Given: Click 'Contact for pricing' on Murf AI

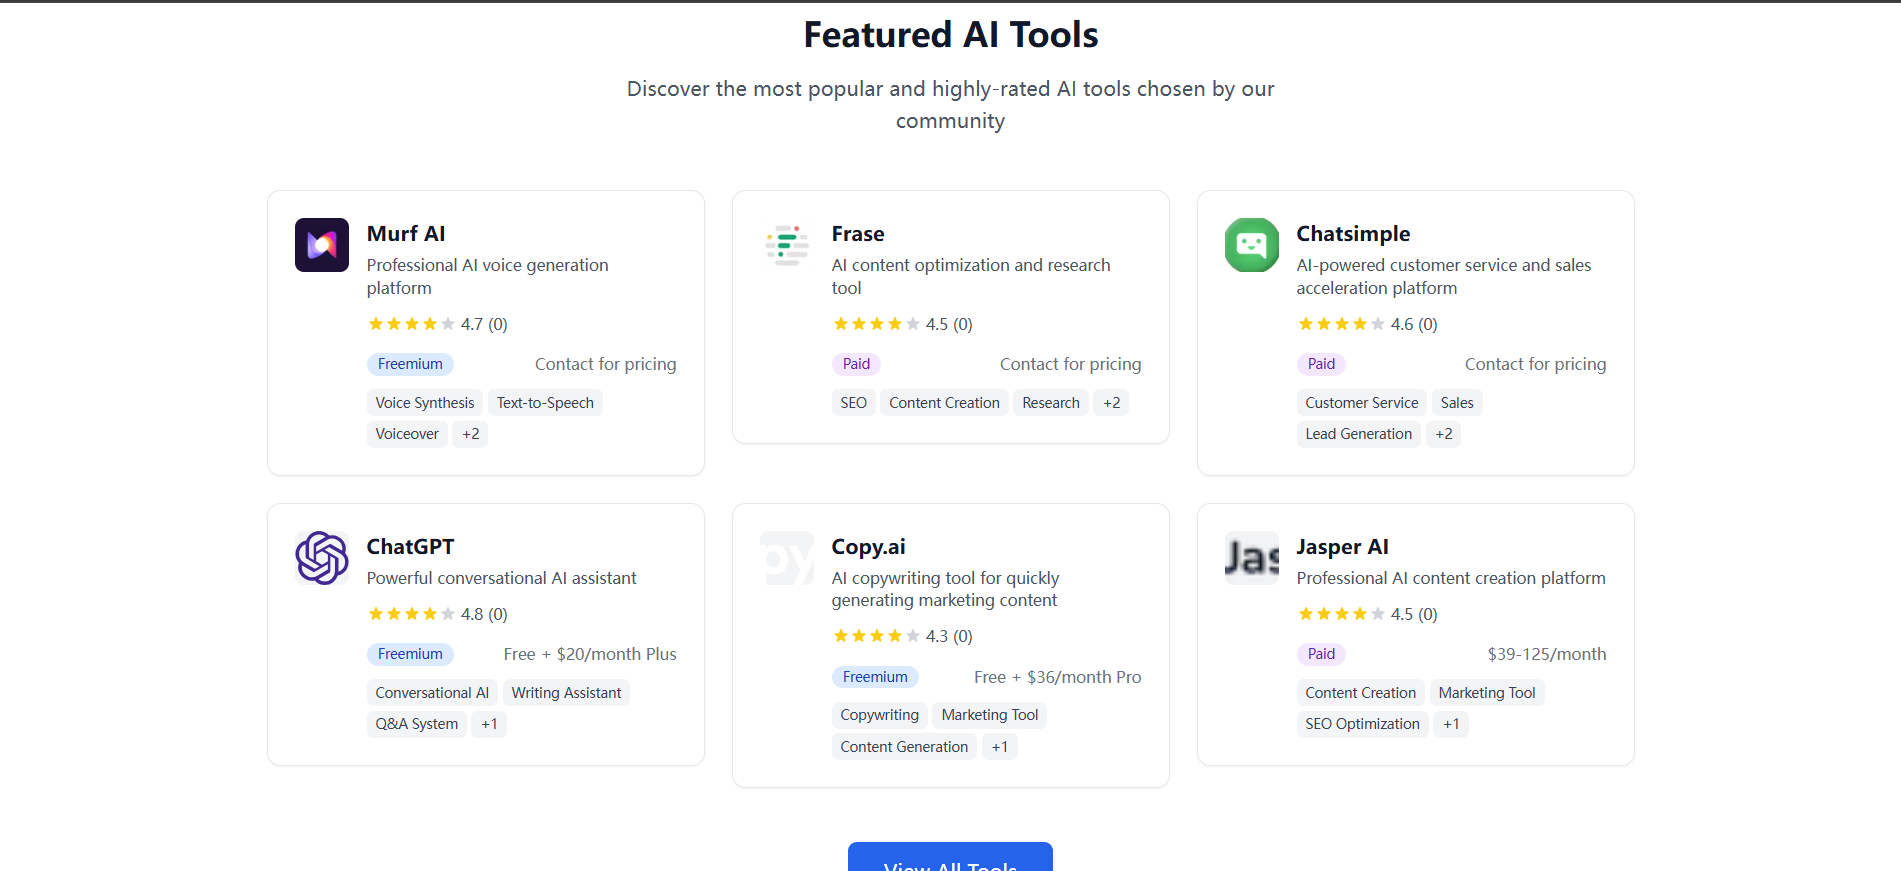Looking at the screenshot, I should [605, 364].
